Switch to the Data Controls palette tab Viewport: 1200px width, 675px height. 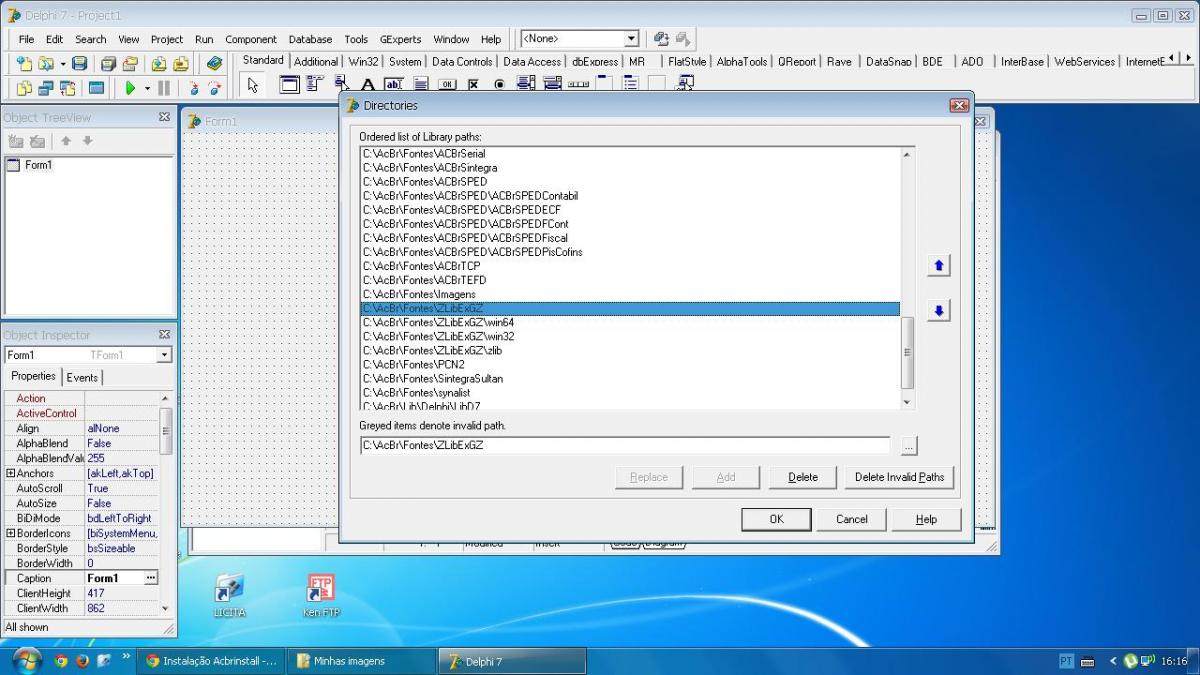462,61
